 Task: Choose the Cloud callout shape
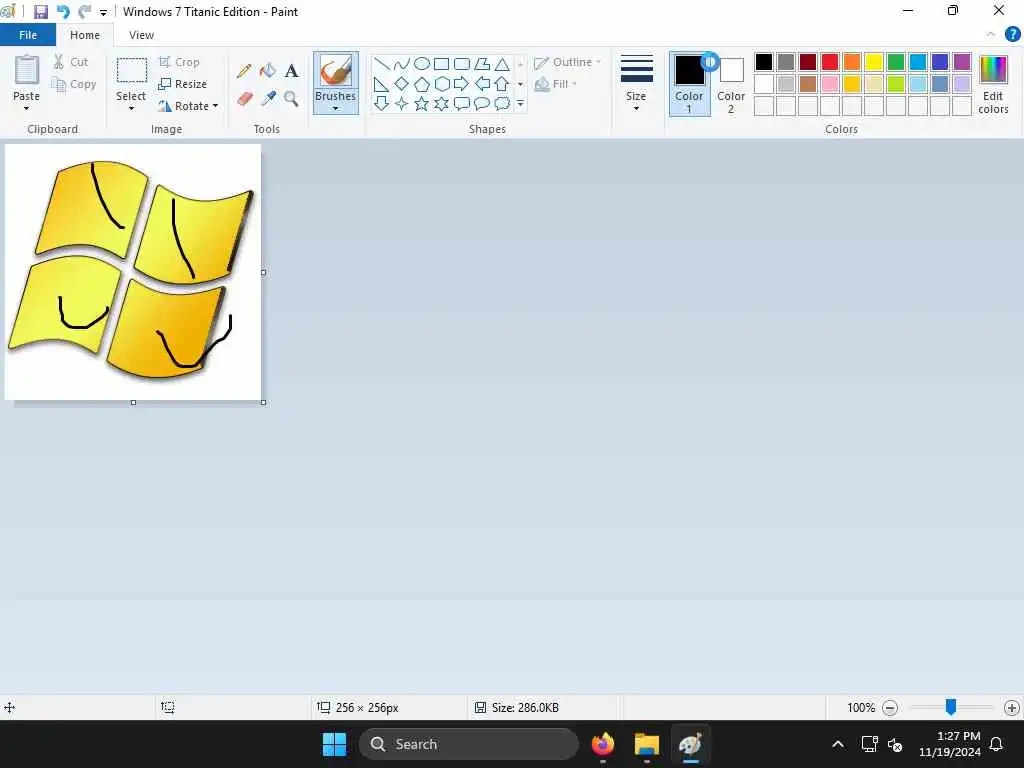(502, 104)
